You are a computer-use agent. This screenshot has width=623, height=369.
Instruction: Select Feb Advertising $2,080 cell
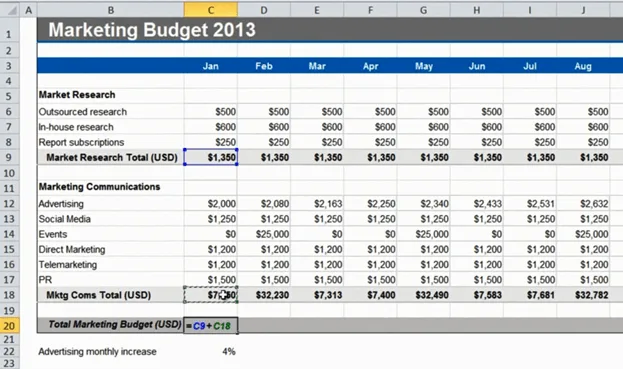pyautogui.click(x=264, y=204)
